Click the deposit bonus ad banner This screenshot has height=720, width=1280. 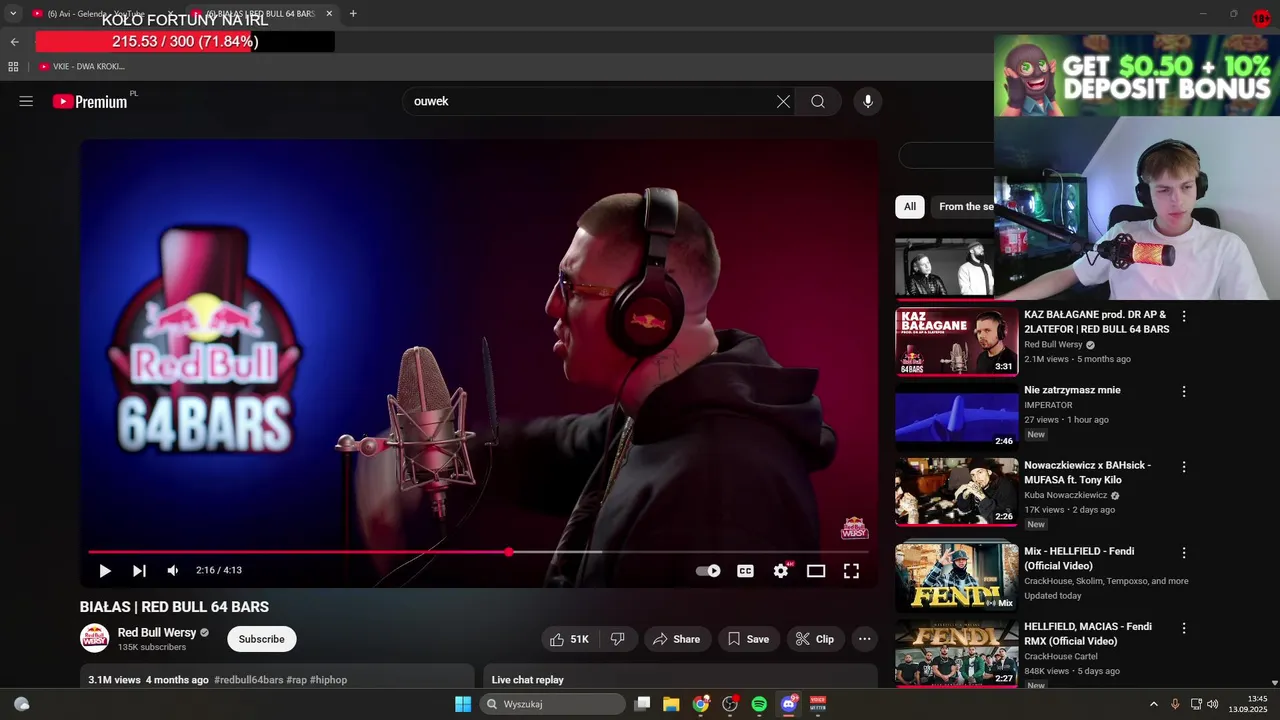coord(1137,76)
